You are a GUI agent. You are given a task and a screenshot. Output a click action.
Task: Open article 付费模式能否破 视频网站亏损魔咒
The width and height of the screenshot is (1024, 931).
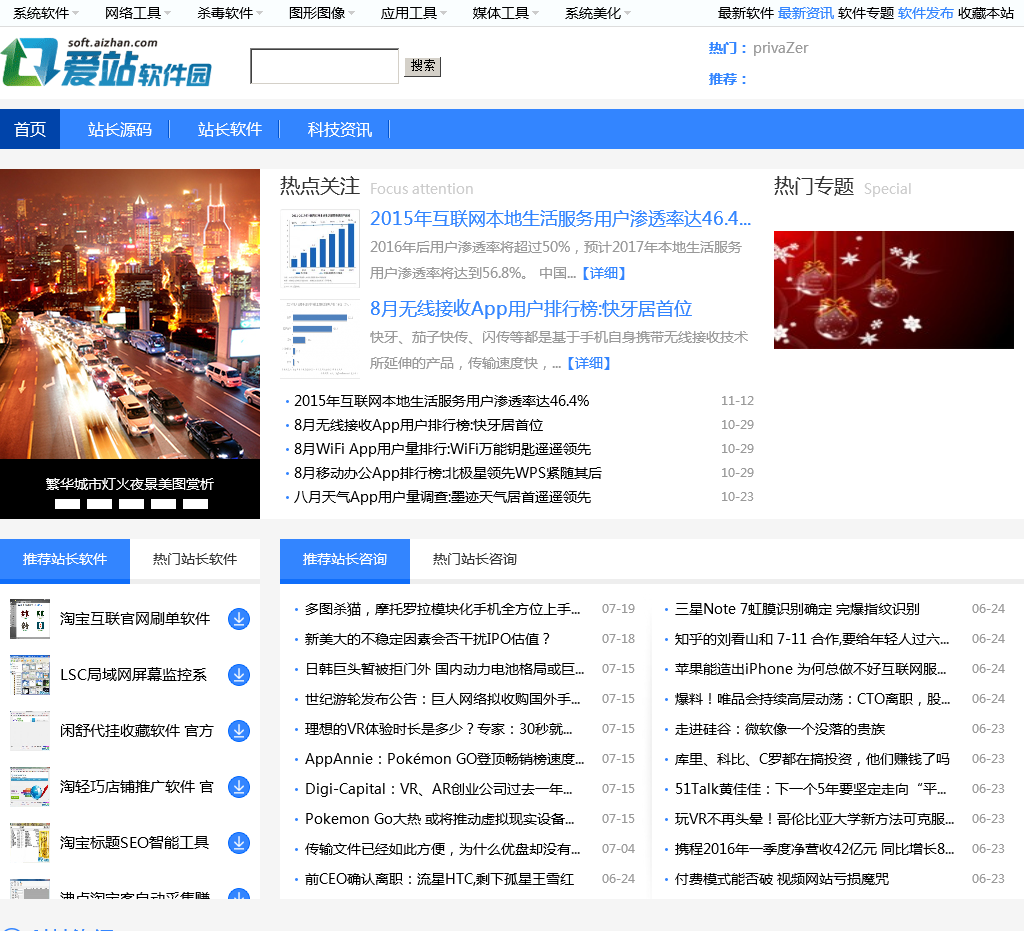point(782,879)
